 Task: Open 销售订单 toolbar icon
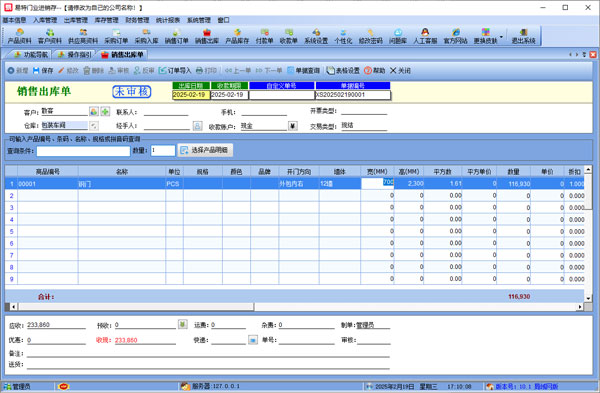(176, 36)
